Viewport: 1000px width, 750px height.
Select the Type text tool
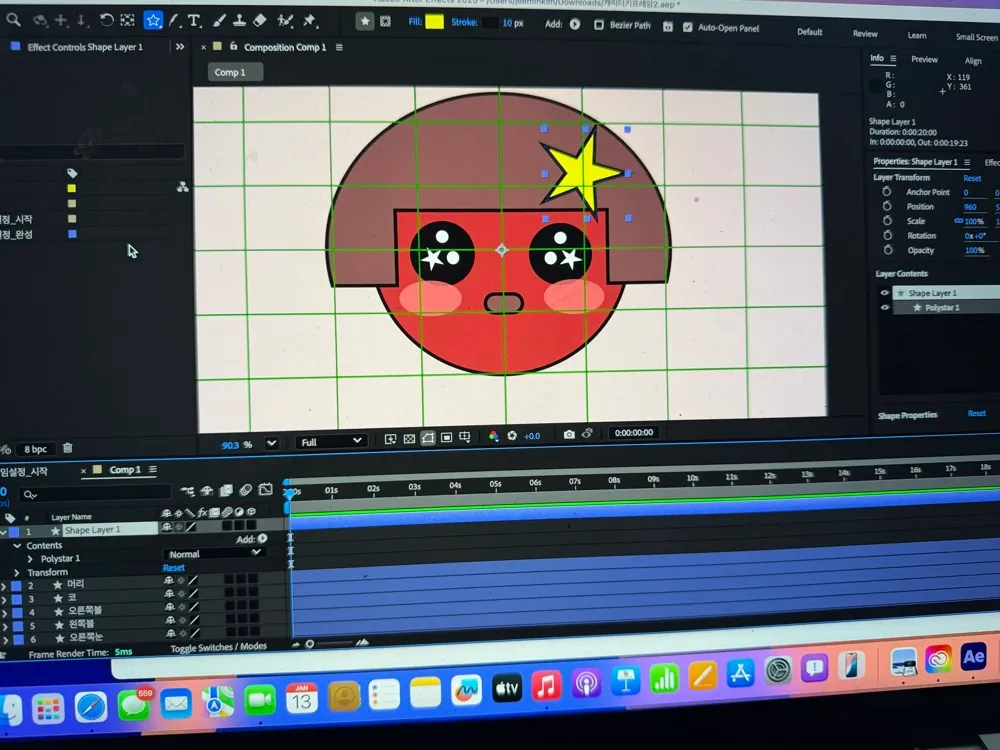tap(194, 22)
